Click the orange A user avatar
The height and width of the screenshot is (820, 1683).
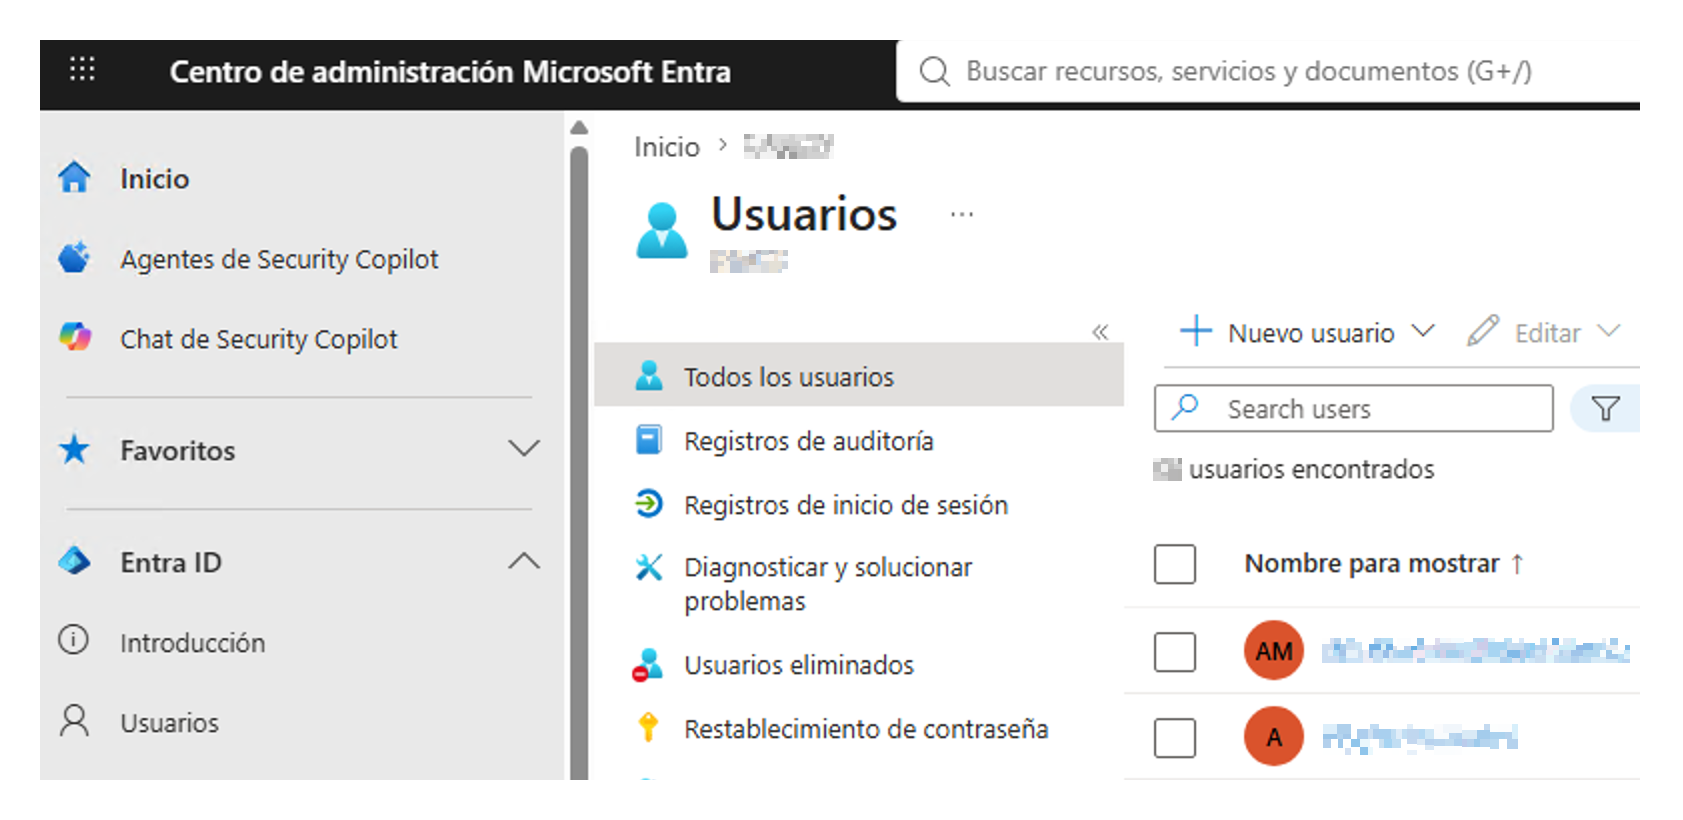click(x=1273, y=736)
